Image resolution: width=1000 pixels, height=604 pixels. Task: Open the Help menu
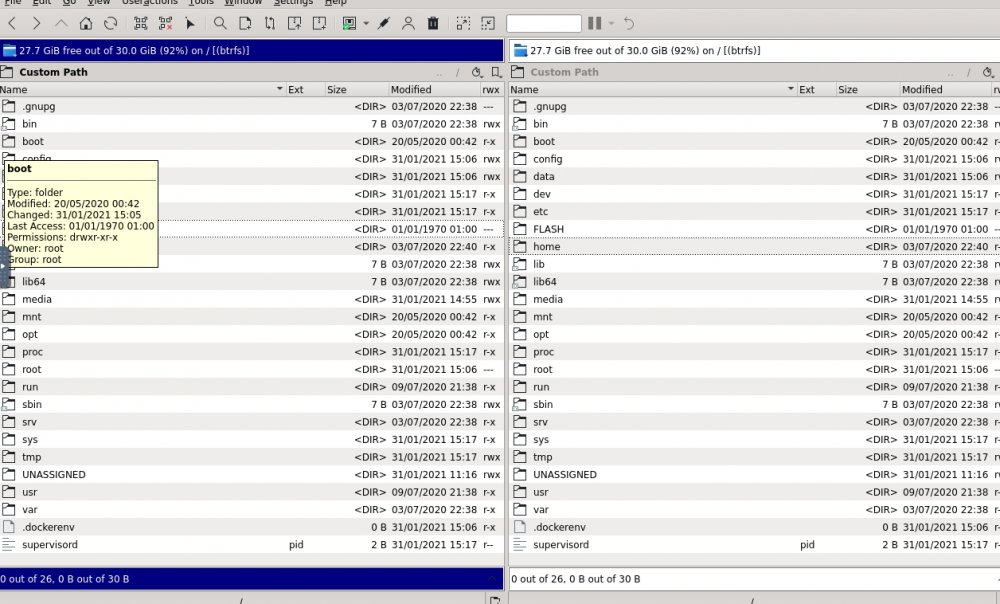(x=335, y=3)
